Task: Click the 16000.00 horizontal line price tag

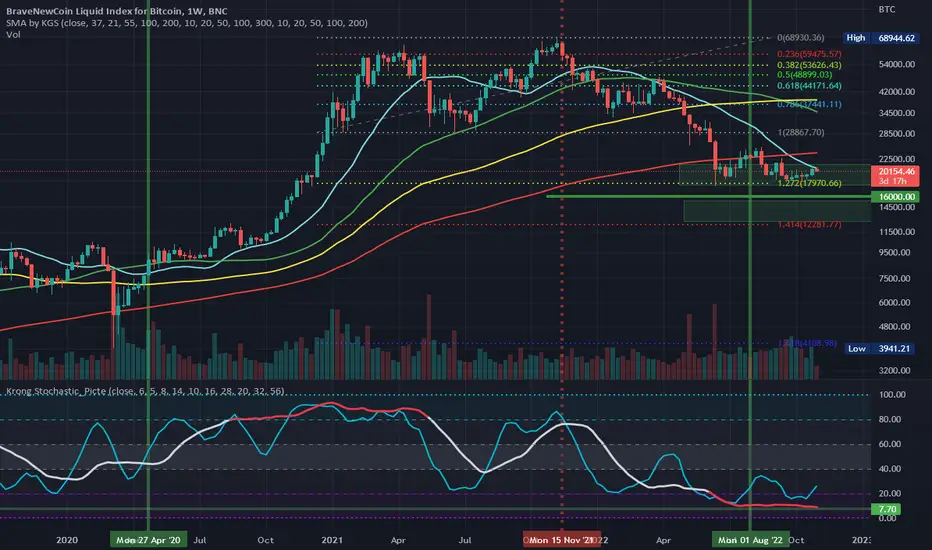Action: click(896, 197)
